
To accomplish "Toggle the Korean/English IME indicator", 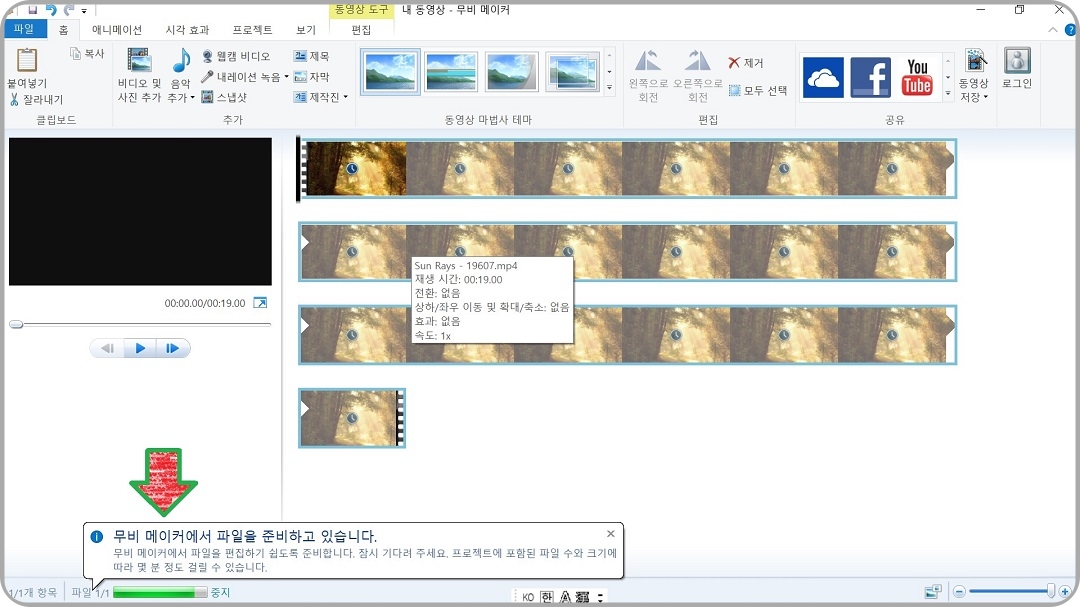I will [546, 595].
